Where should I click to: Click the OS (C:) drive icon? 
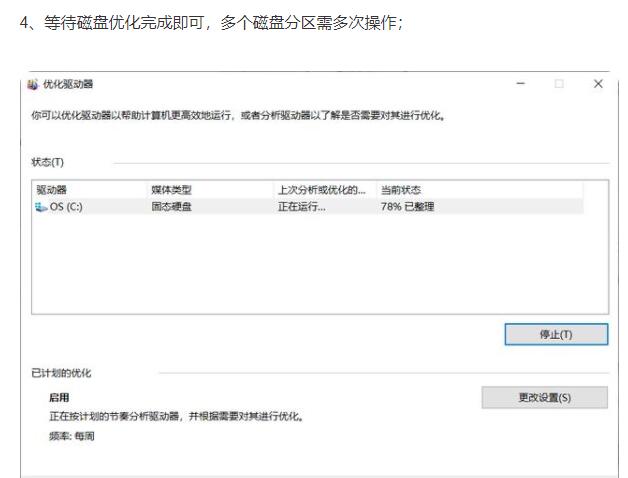pos(41,207)
